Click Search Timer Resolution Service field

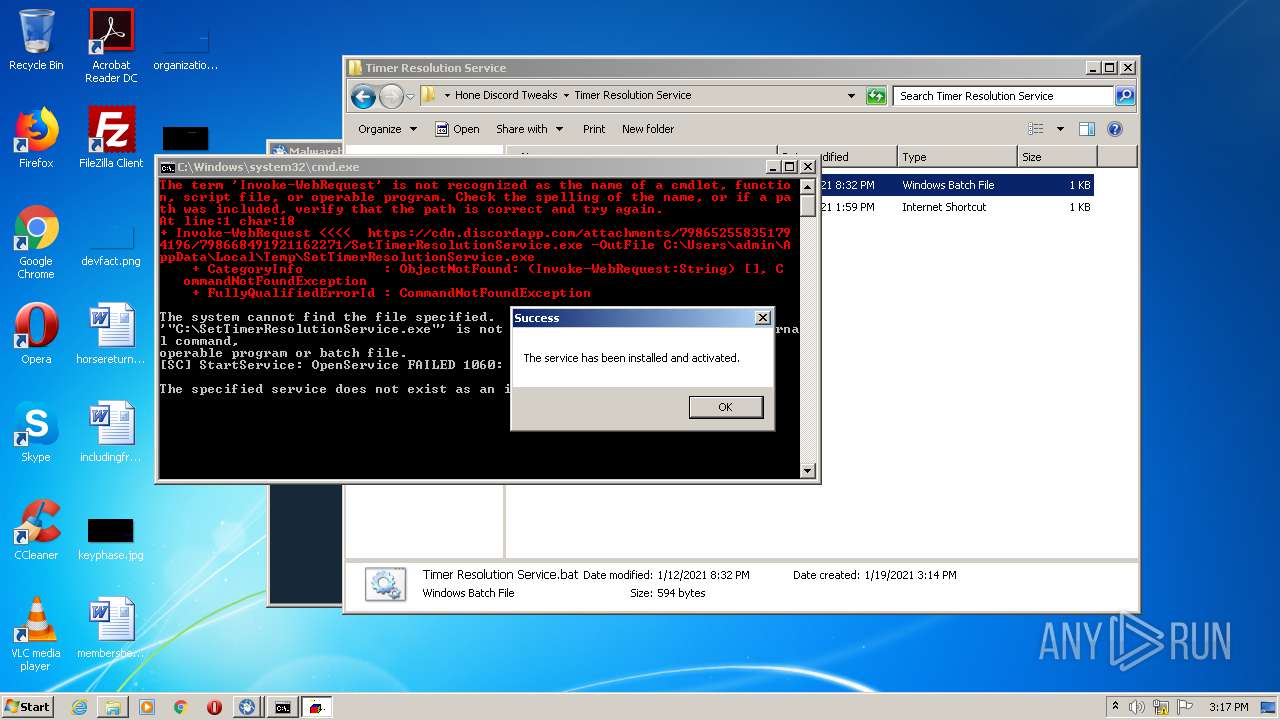(1003, 96)
